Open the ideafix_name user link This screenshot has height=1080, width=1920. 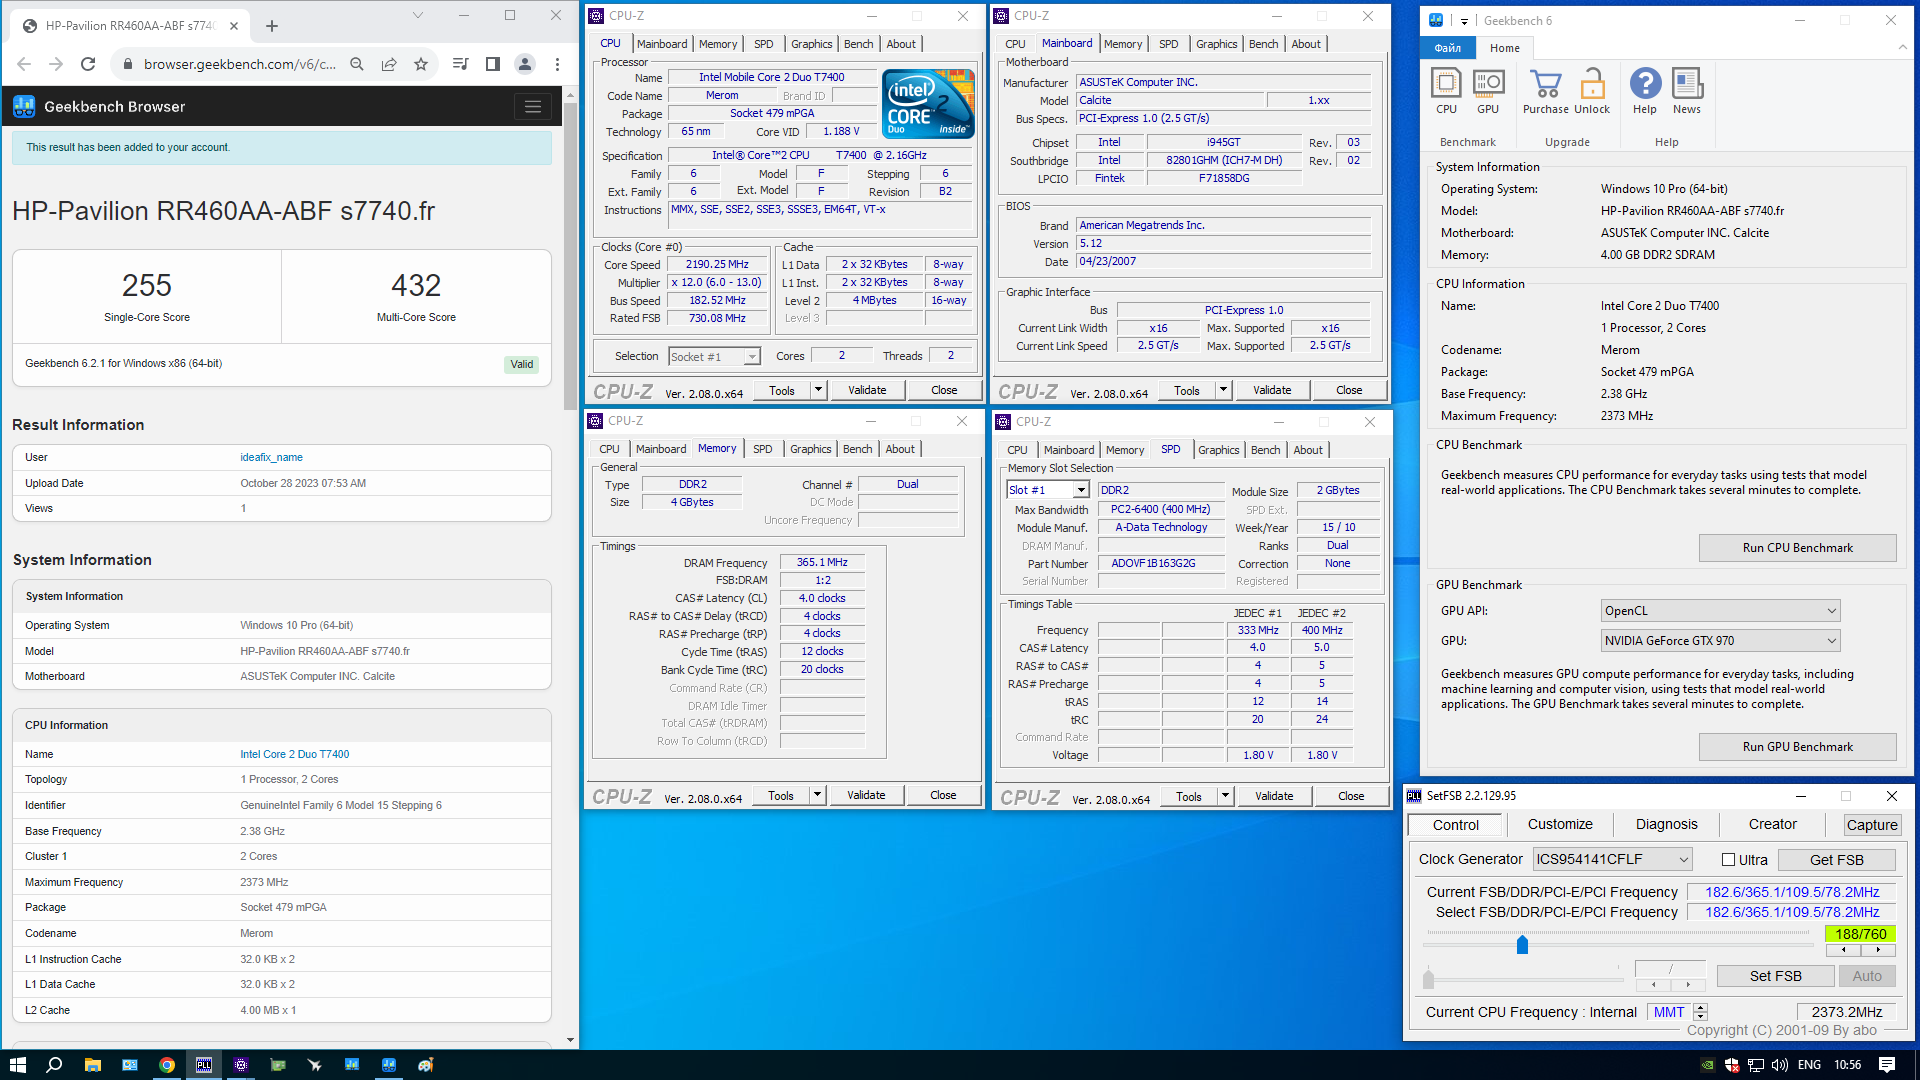point(271,457)
